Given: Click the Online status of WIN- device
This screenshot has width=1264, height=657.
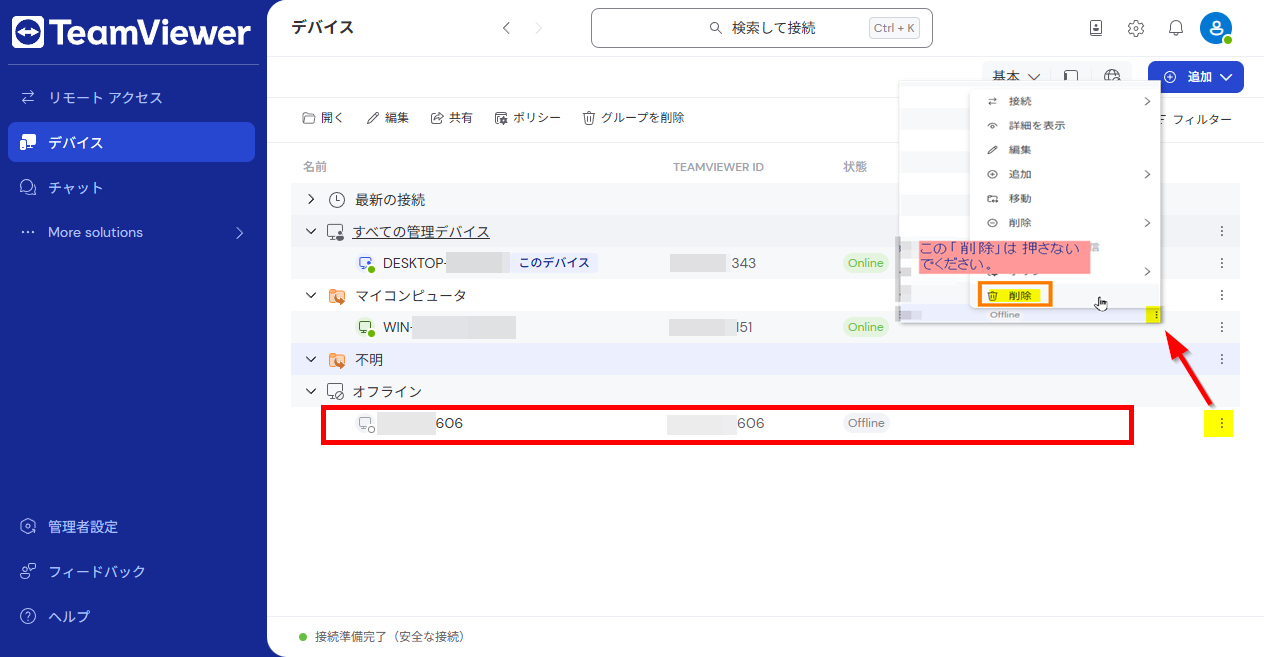Looking at the screenshot, I should click(x=866, y=327).
